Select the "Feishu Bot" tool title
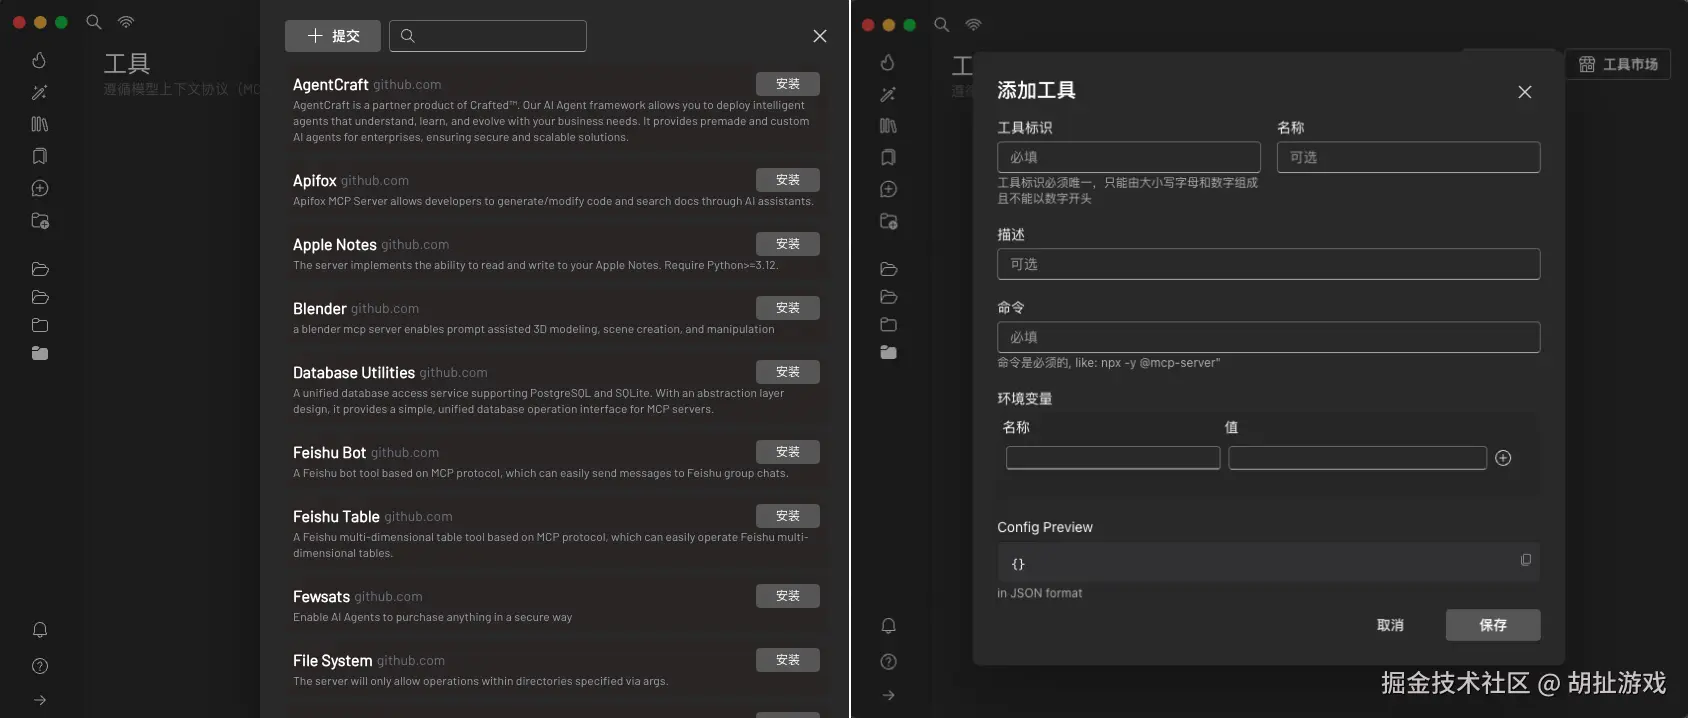 (330, 453)
